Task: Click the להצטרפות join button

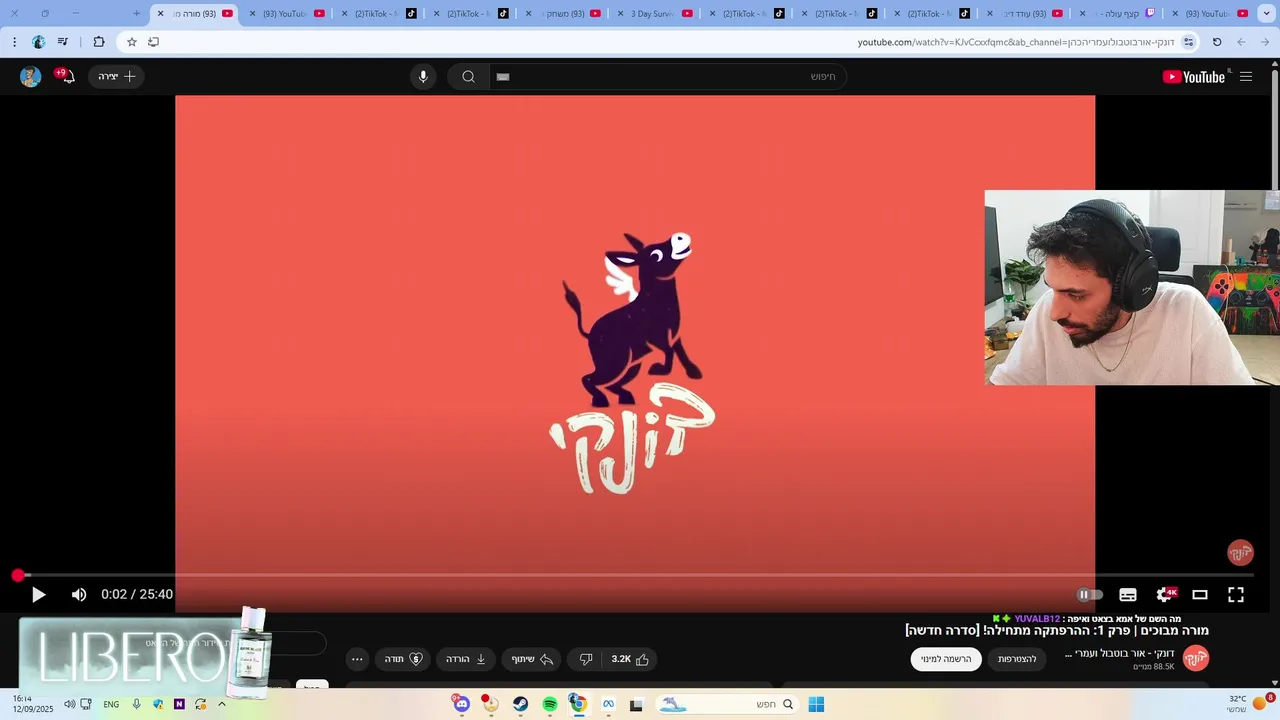Action: pyautogui.click(x=1017, y=659)
